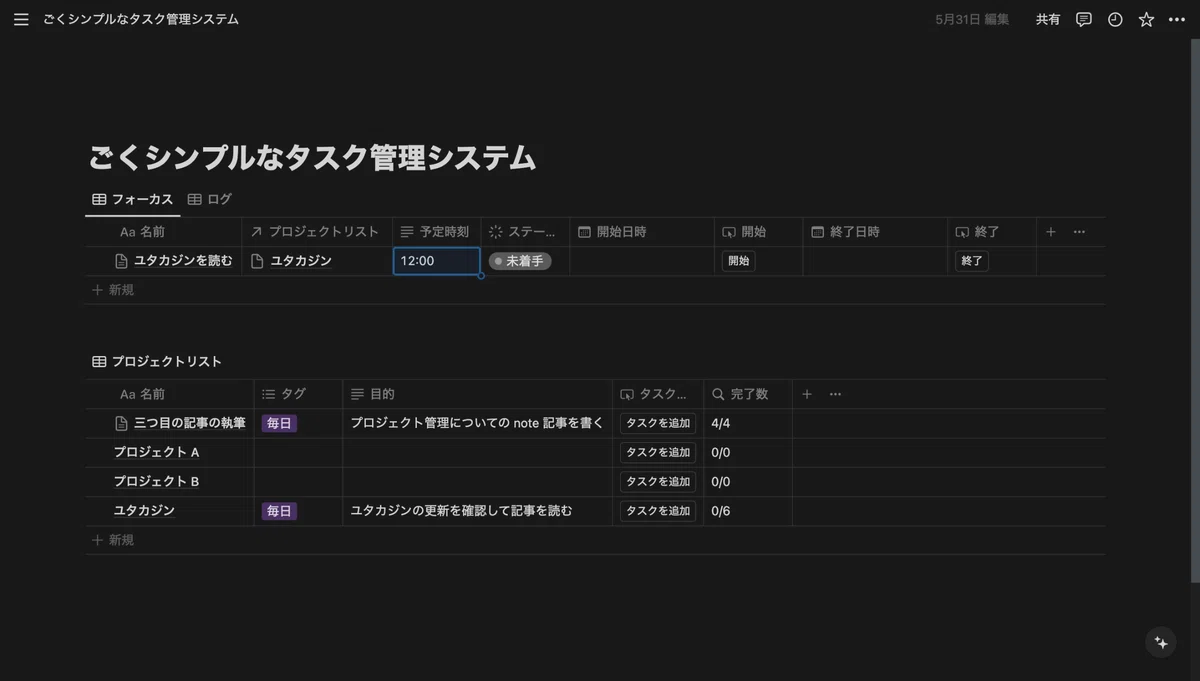Click the 開始 button column header

coord(758,232)
